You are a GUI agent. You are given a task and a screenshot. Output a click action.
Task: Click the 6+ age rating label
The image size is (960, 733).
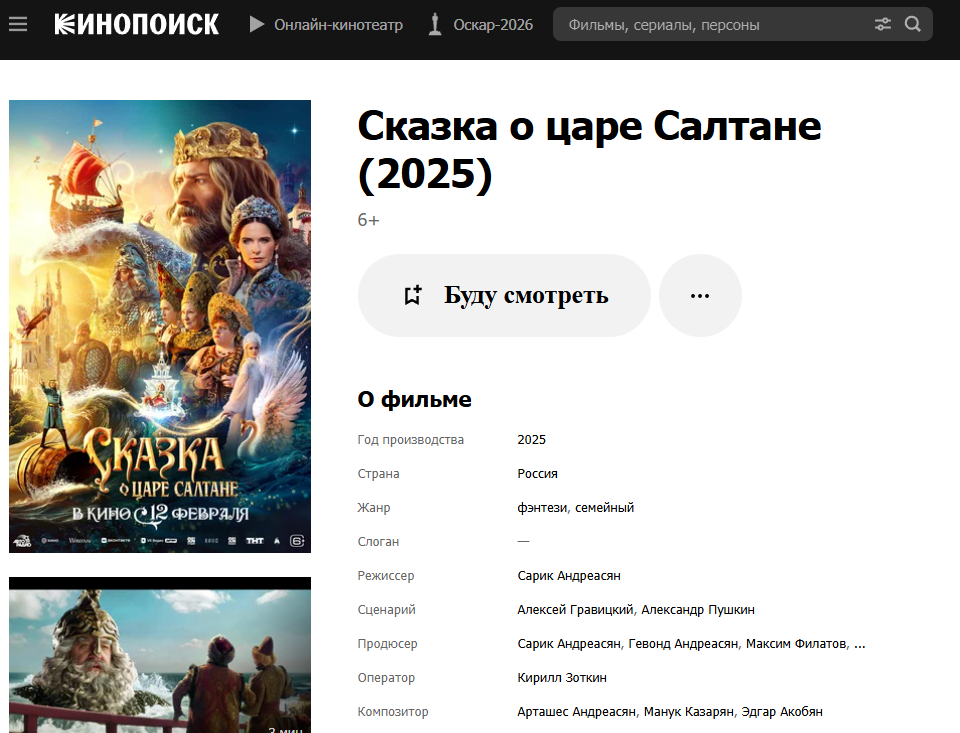tap(369, 220)
